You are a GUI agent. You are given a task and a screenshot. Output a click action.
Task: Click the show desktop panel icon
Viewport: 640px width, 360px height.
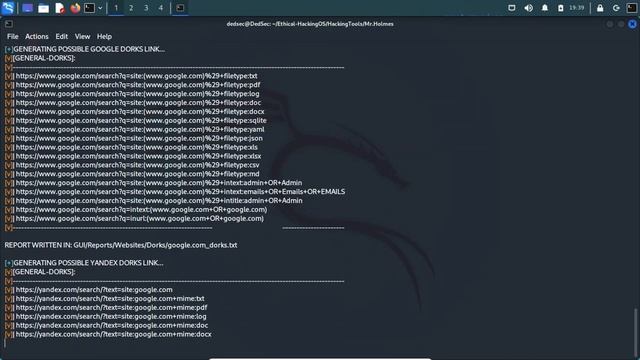pyautogui.click(x=27, y=8)
